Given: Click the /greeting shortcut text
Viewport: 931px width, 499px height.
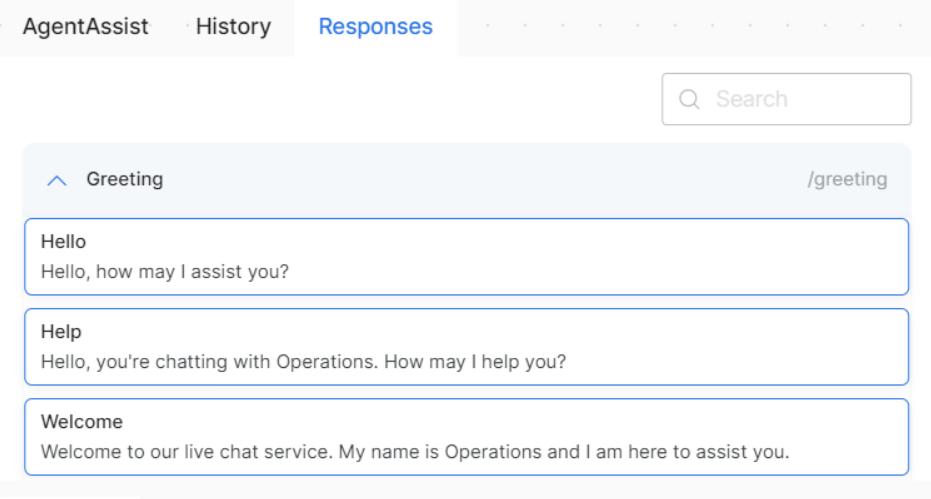Looking at the screenshot, I should point(847,180).
